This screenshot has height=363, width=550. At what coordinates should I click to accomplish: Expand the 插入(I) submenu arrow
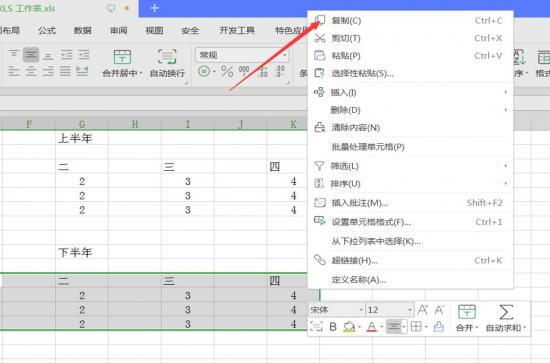(505, 92)
